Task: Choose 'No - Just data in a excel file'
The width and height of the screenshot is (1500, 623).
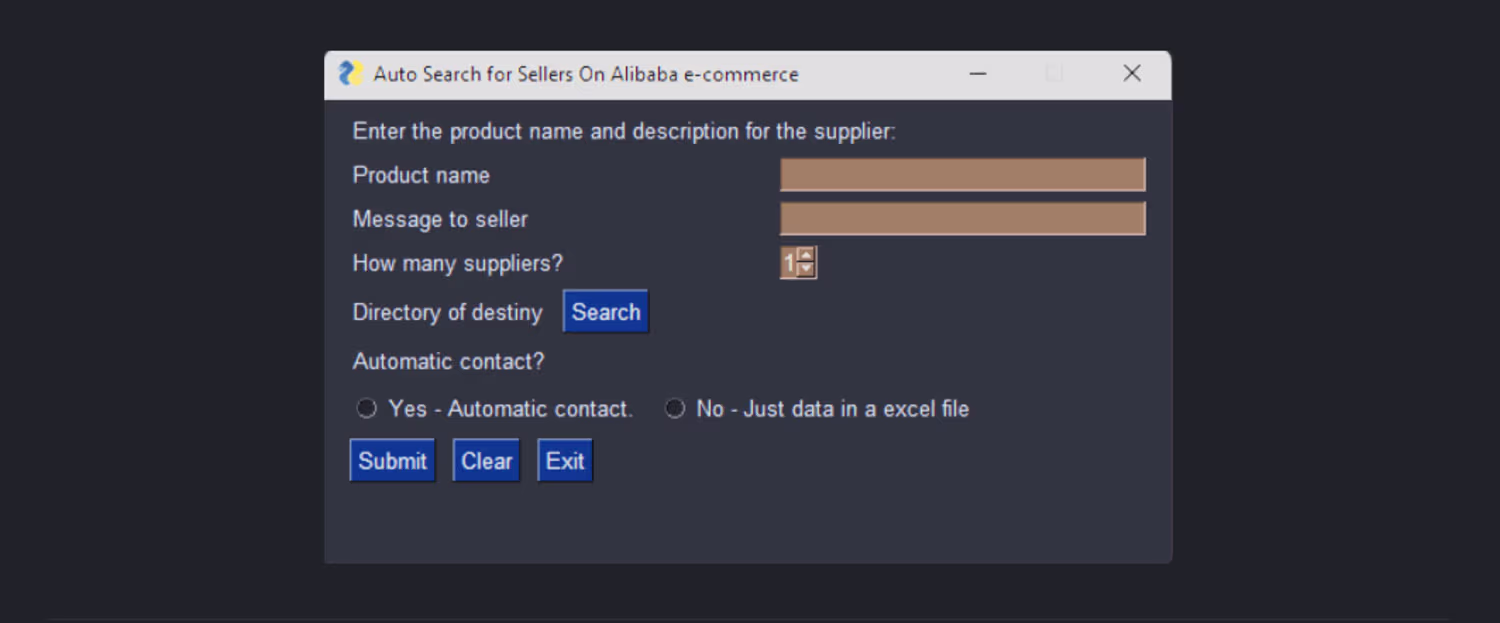Action: [676, 409]
